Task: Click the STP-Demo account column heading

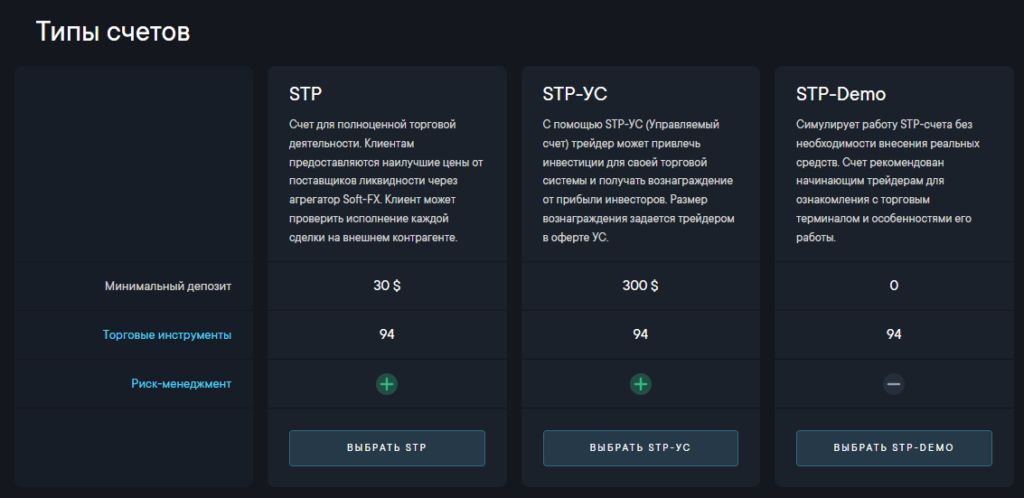Action: click(841, 95)
